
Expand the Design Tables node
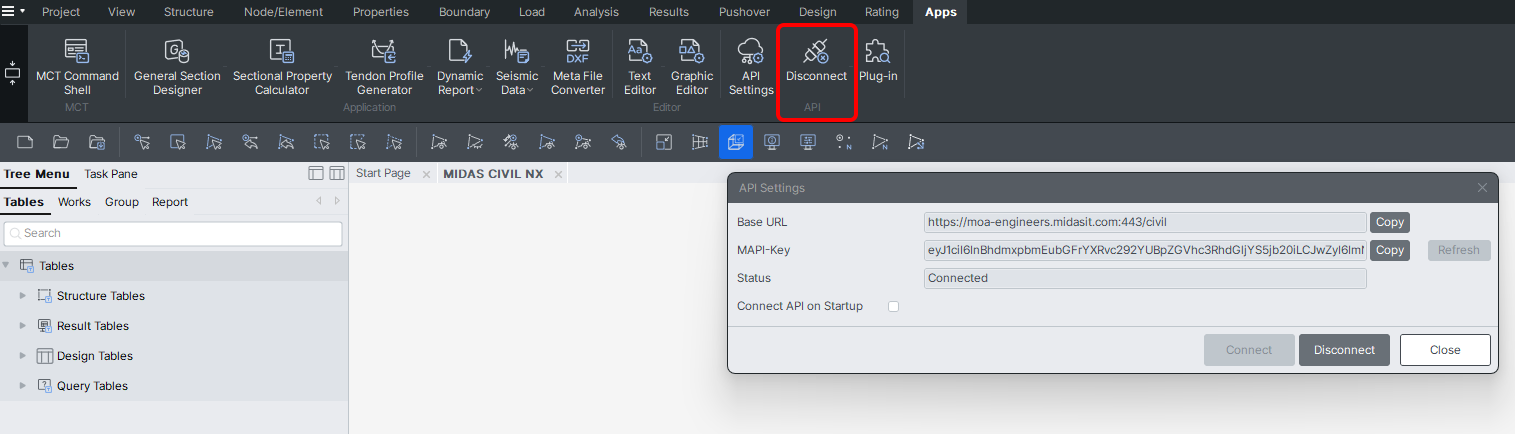24,356
